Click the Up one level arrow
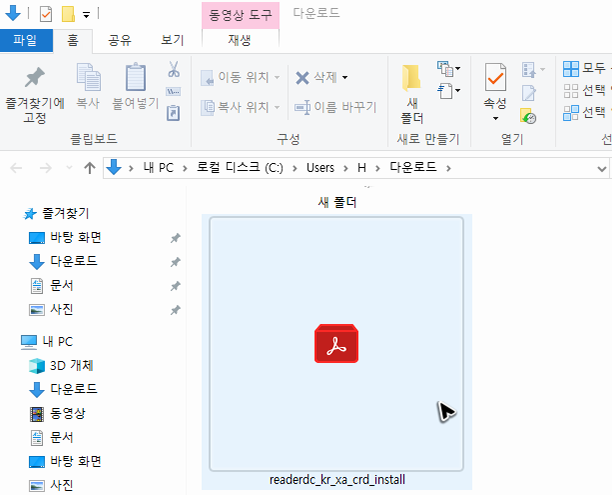The width and height of the screenshot is (612, 495). tap(90, 168)
